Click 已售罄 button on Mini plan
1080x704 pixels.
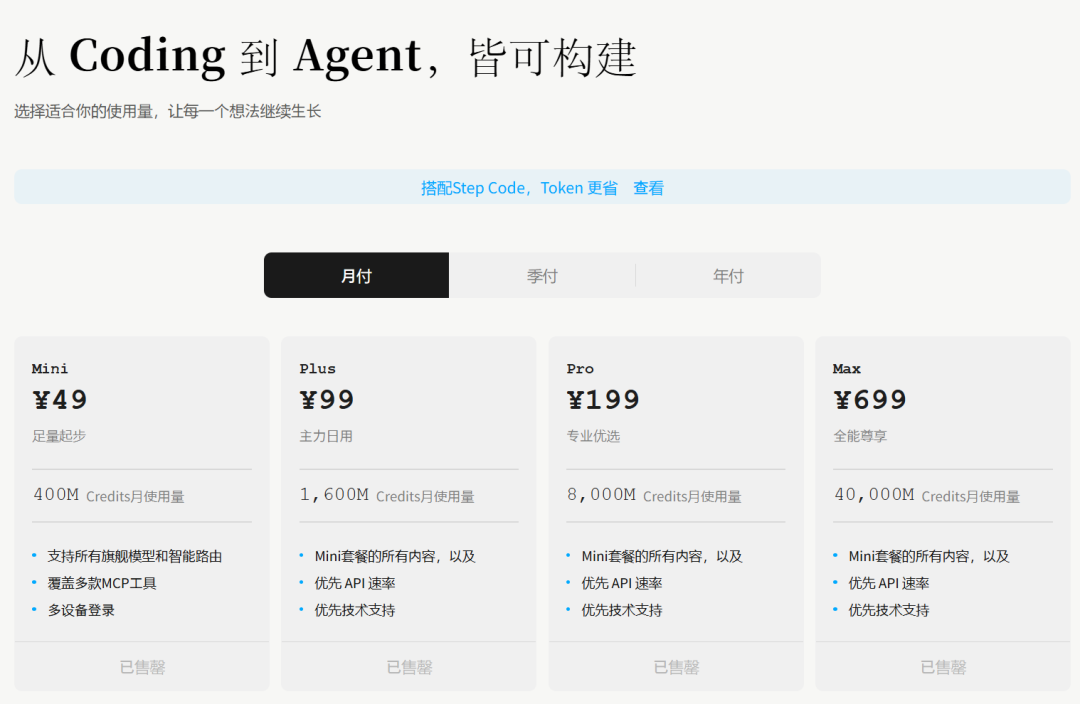142,667
